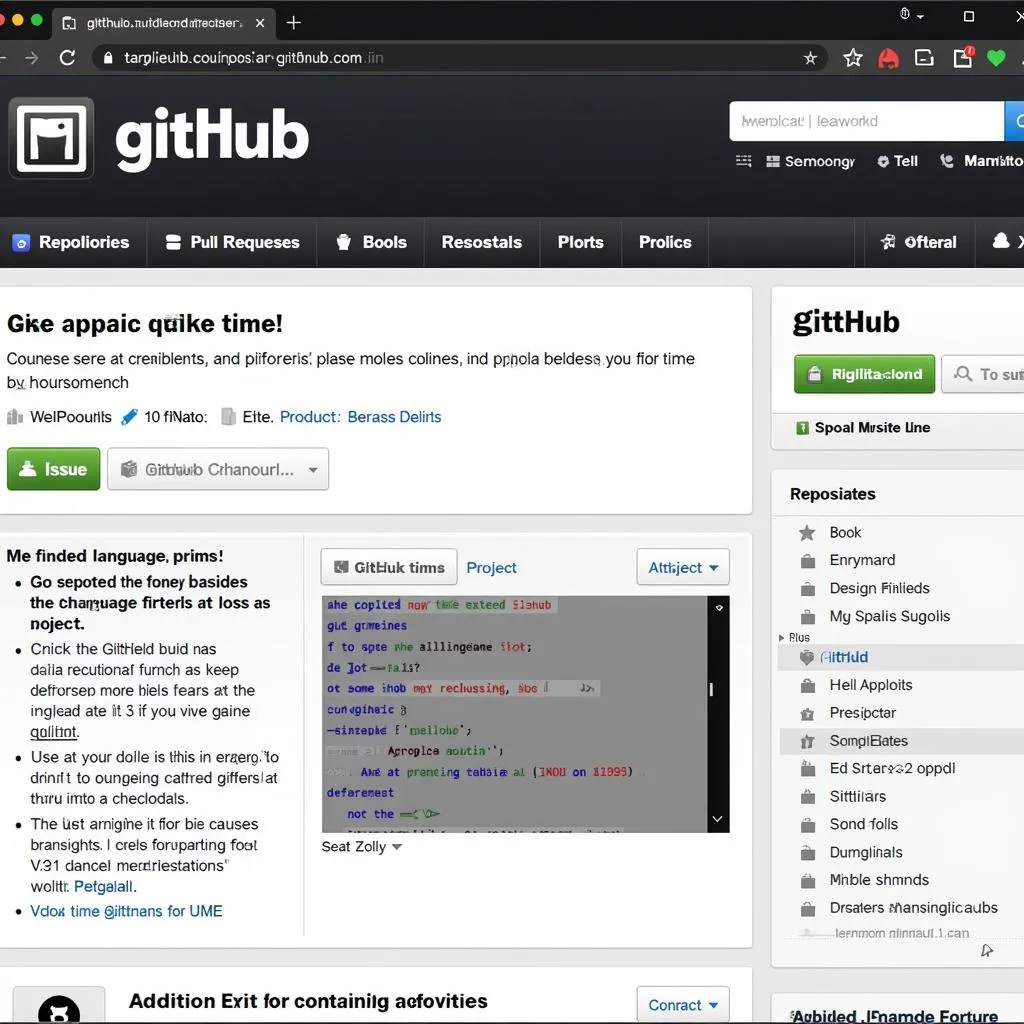Screen dimensions: 1024x1024
Task: Expand the Rlus tree section
Action: point(782,637)
